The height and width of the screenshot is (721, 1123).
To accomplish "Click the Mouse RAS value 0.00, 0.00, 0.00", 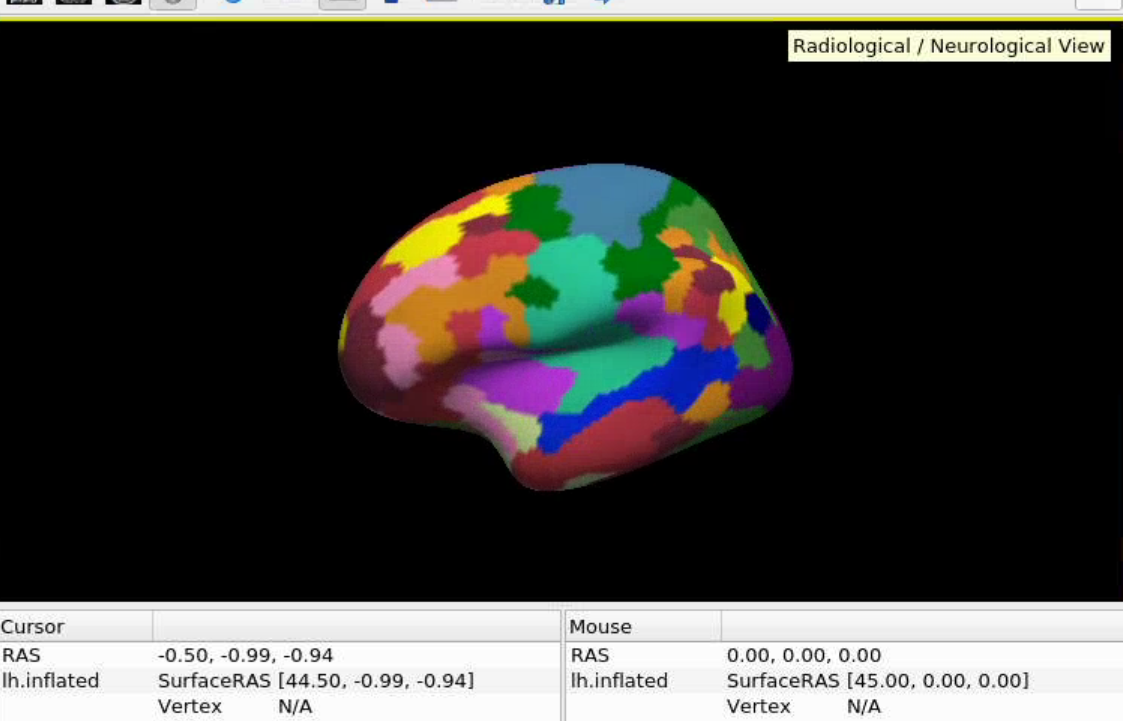I will (804, 655).
